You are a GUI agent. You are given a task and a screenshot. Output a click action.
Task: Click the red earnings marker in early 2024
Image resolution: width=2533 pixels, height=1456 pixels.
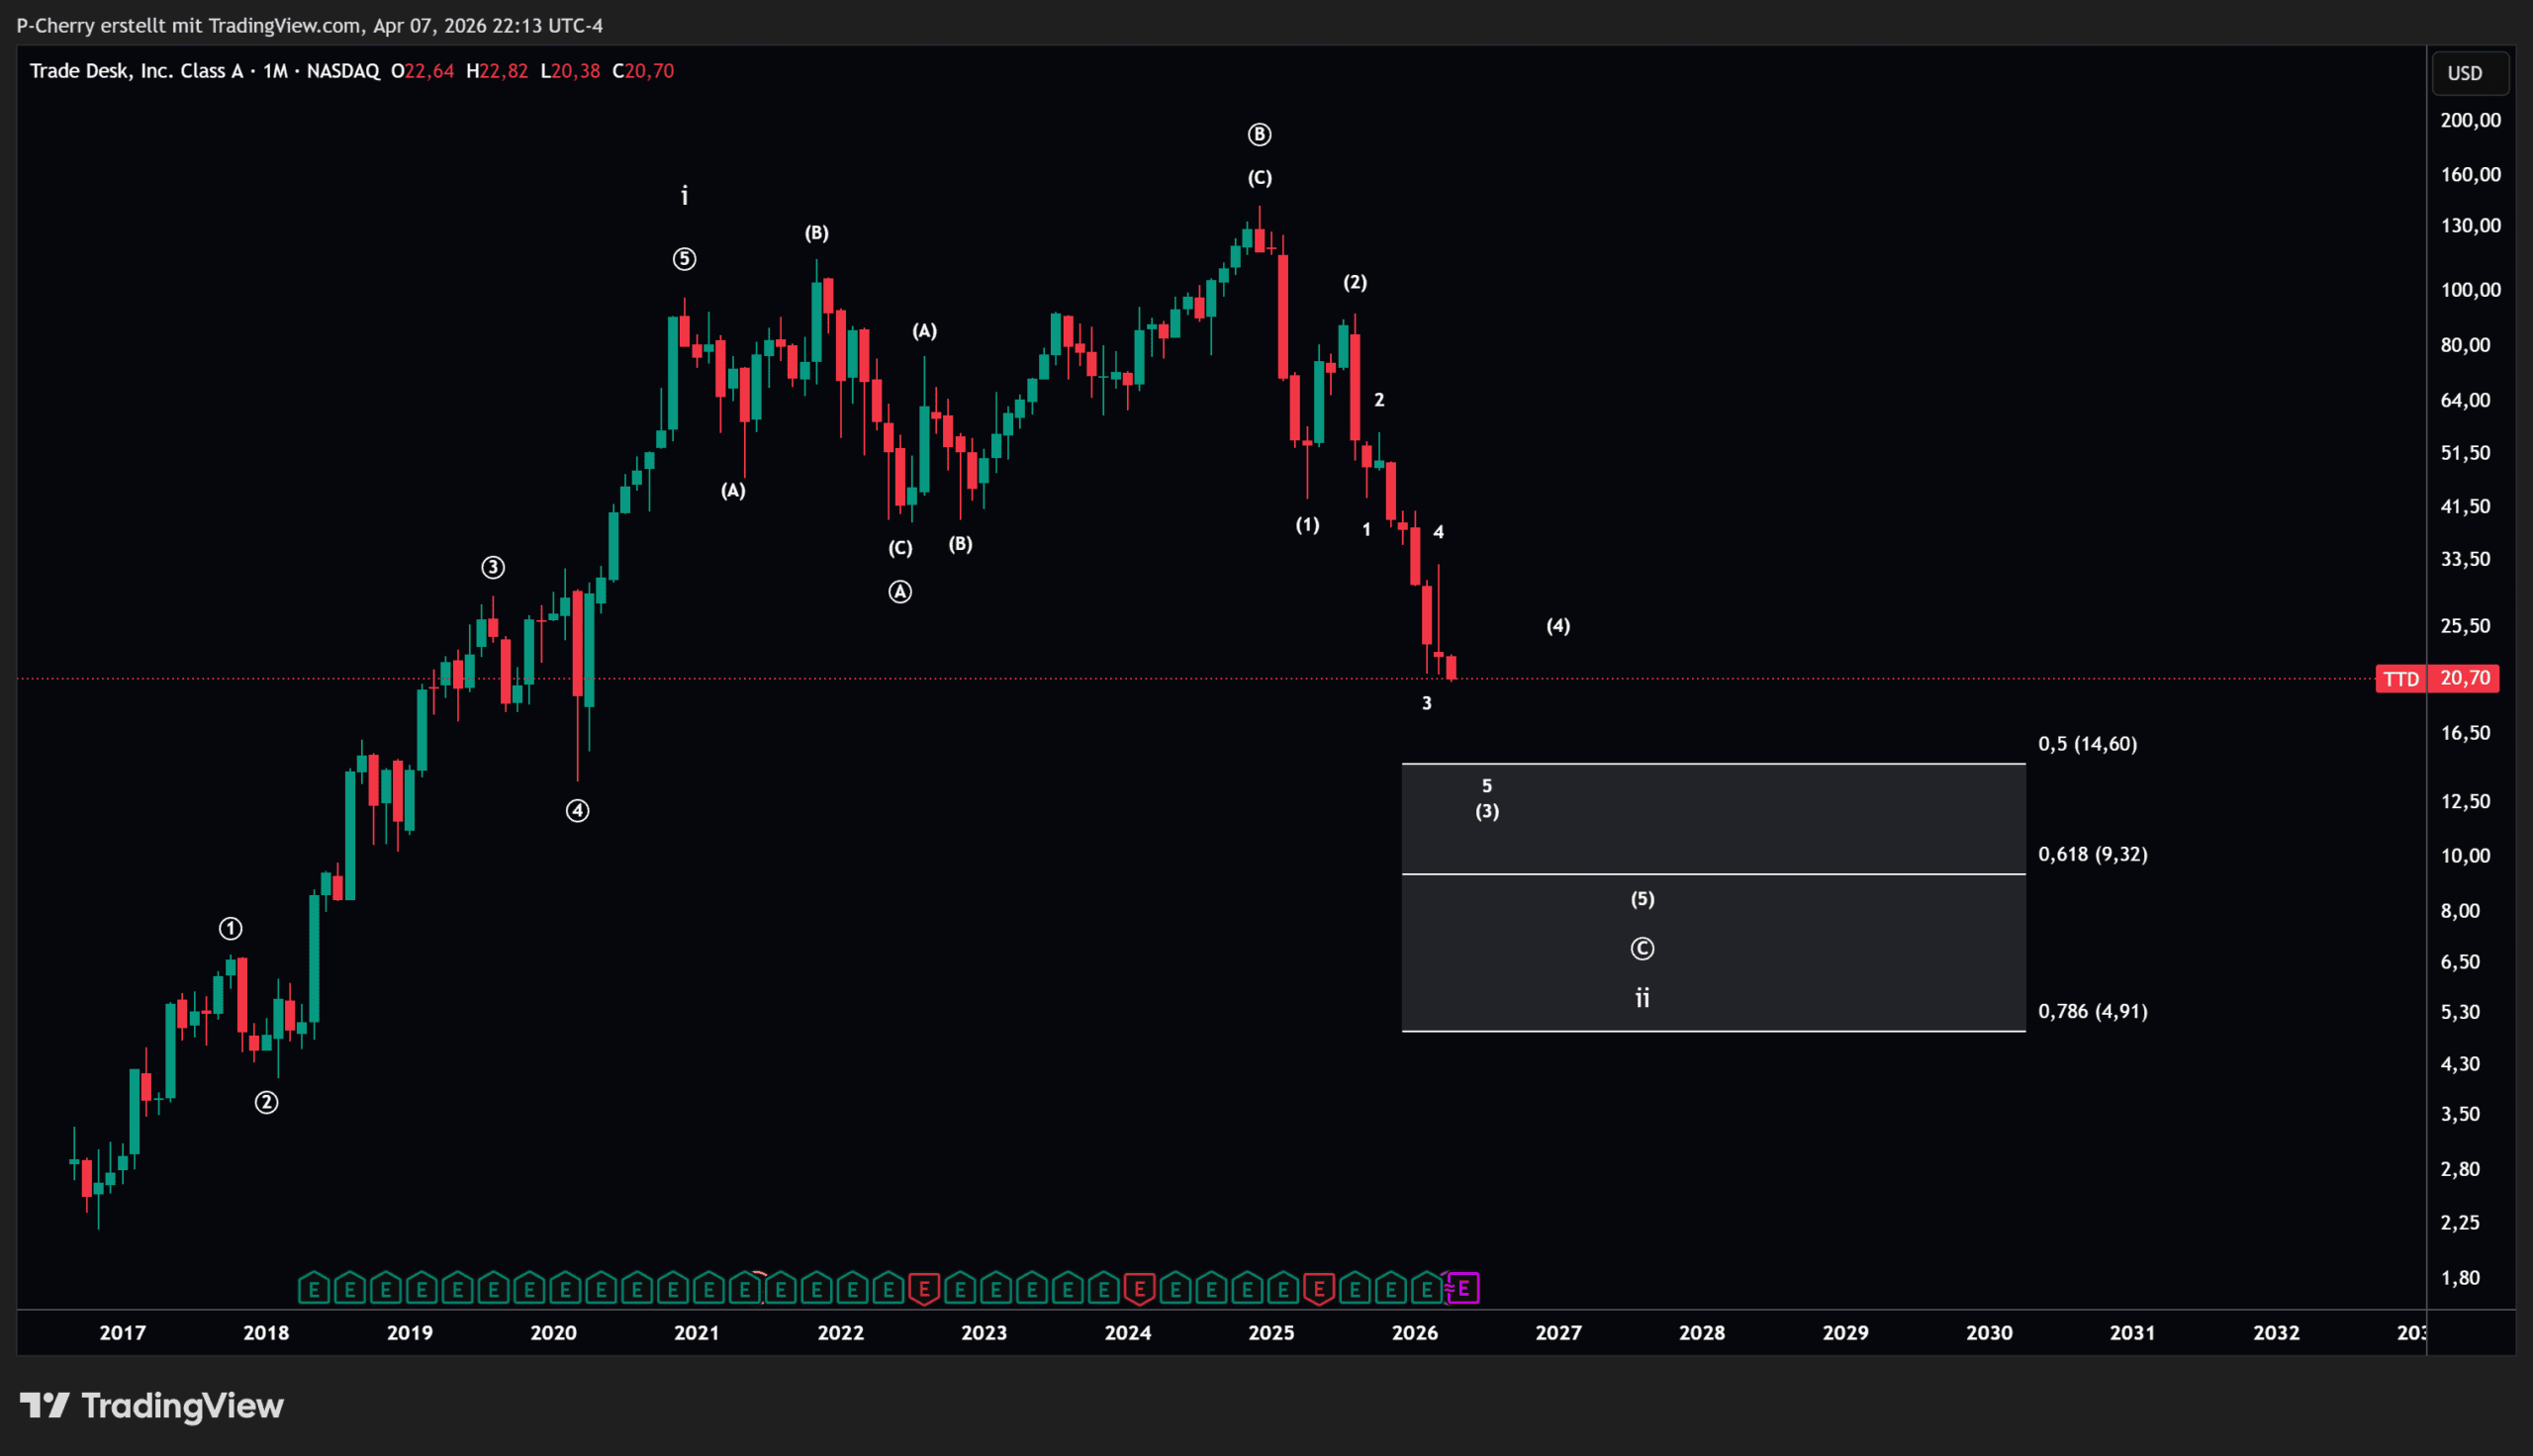coord(1139,1289)
